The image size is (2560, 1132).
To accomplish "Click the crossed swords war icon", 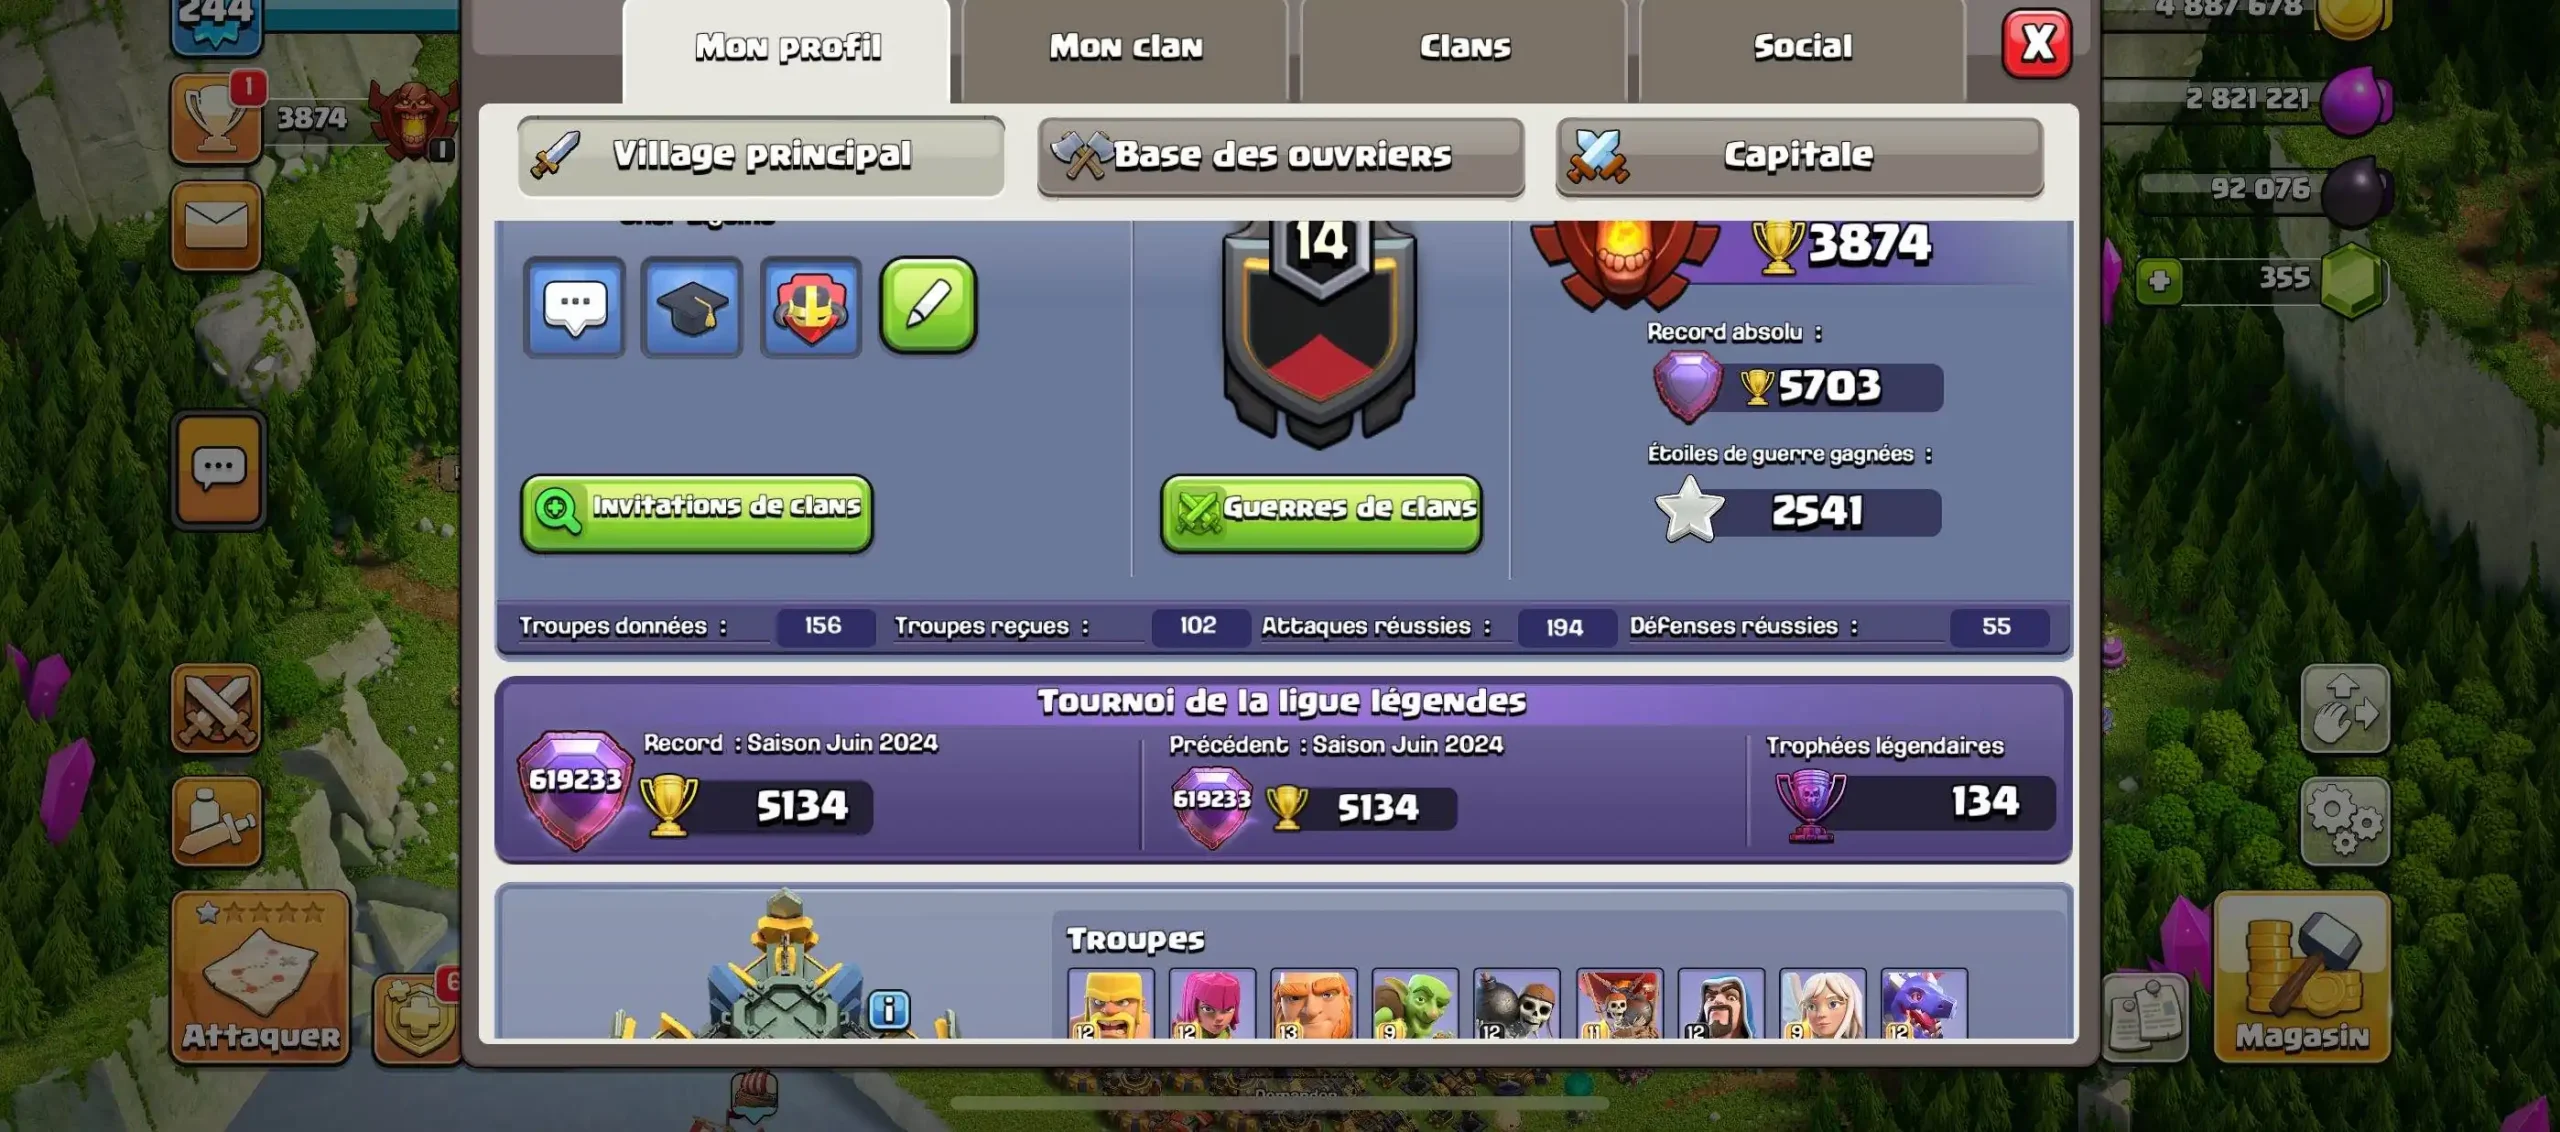I will [x=216, y=708].
